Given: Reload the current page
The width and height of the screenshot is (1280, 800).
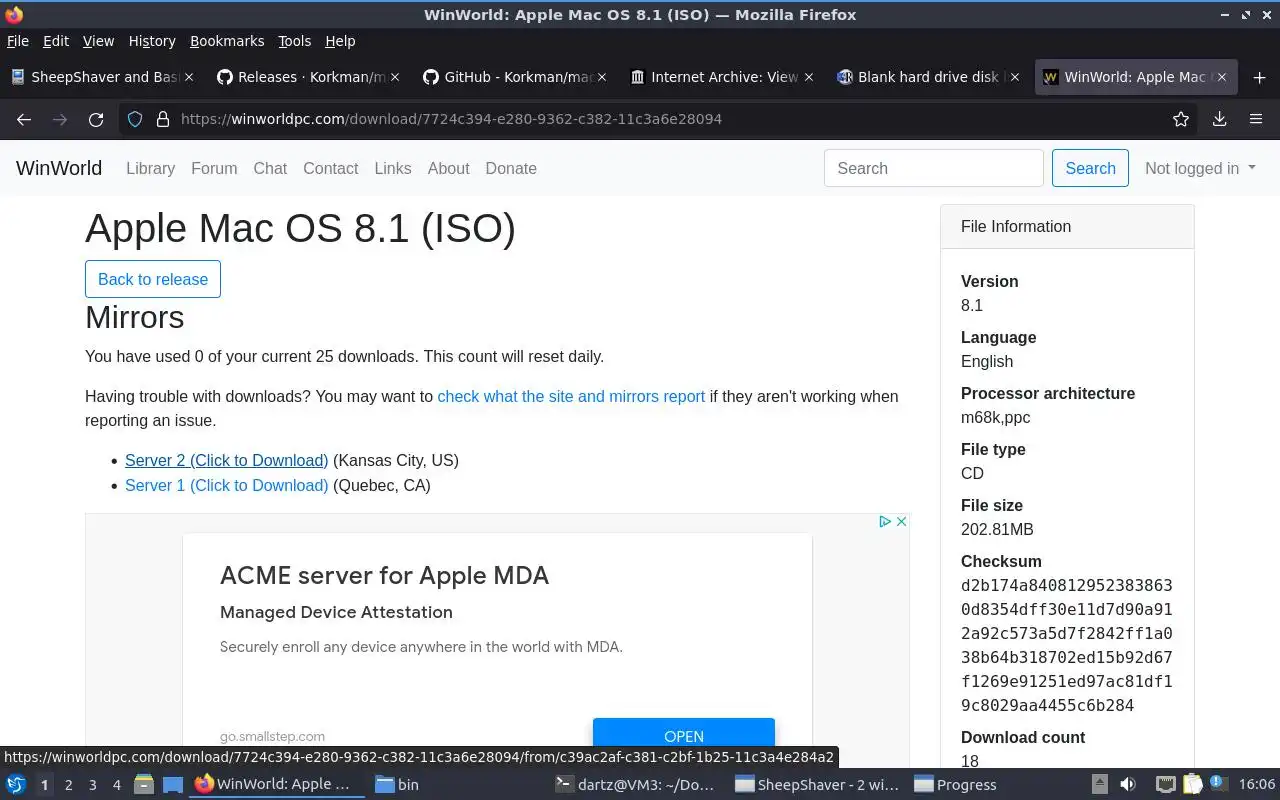Looking at the screenshot, I should (x=96, y=119).
